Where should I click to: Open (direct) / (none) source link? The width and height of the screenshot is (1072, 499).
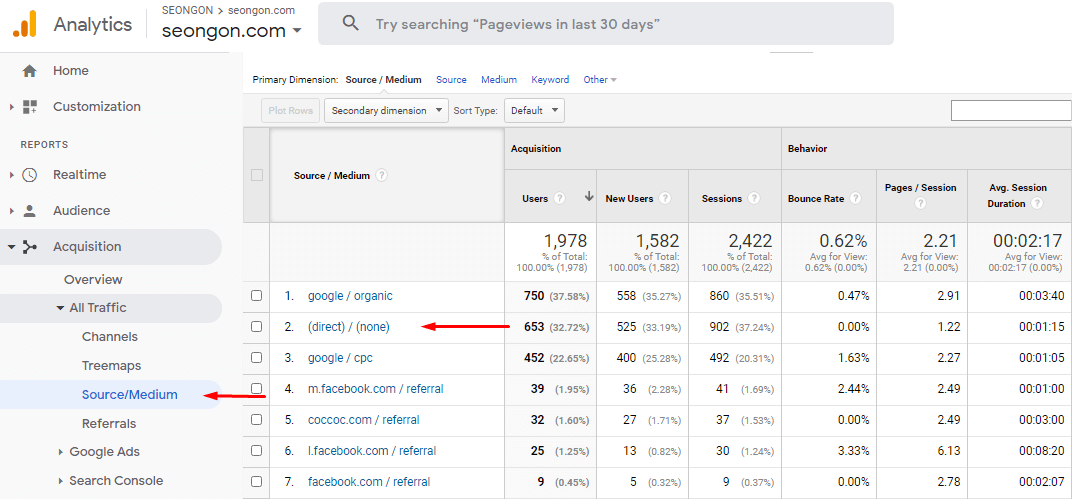[349, 327]
